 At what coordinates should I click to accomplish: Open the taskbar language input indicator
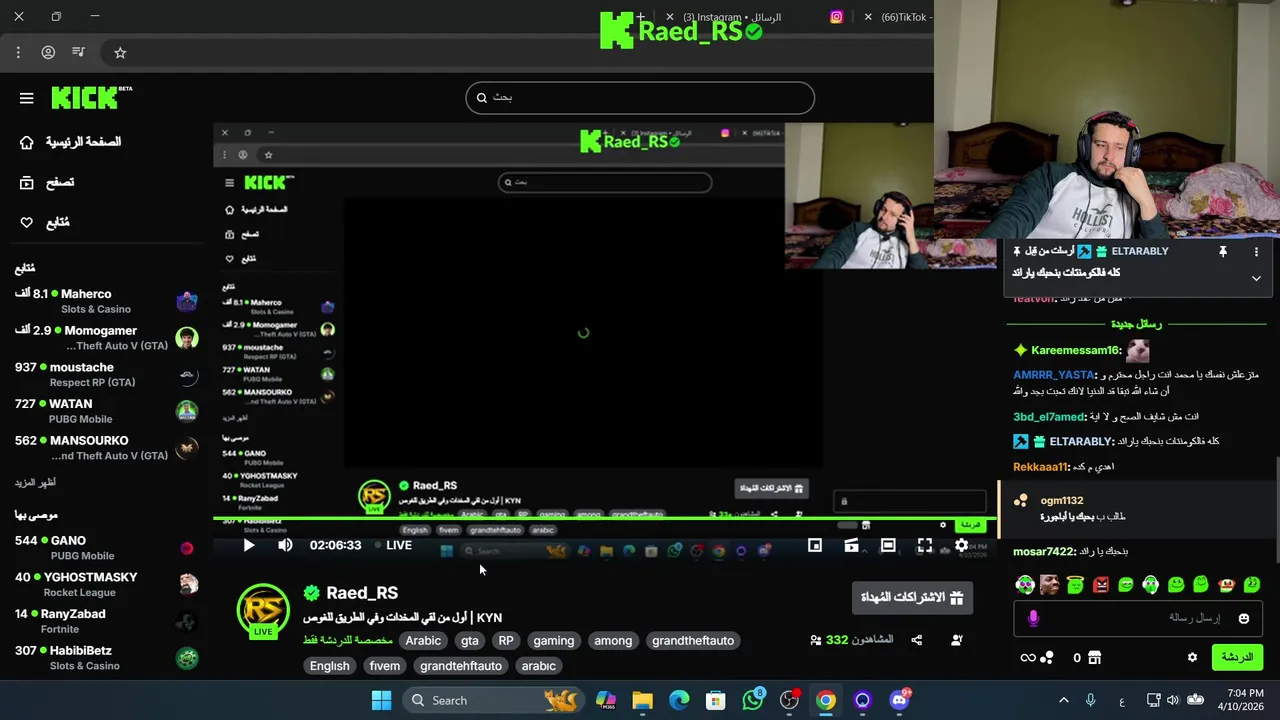[x=1122, y=700]
